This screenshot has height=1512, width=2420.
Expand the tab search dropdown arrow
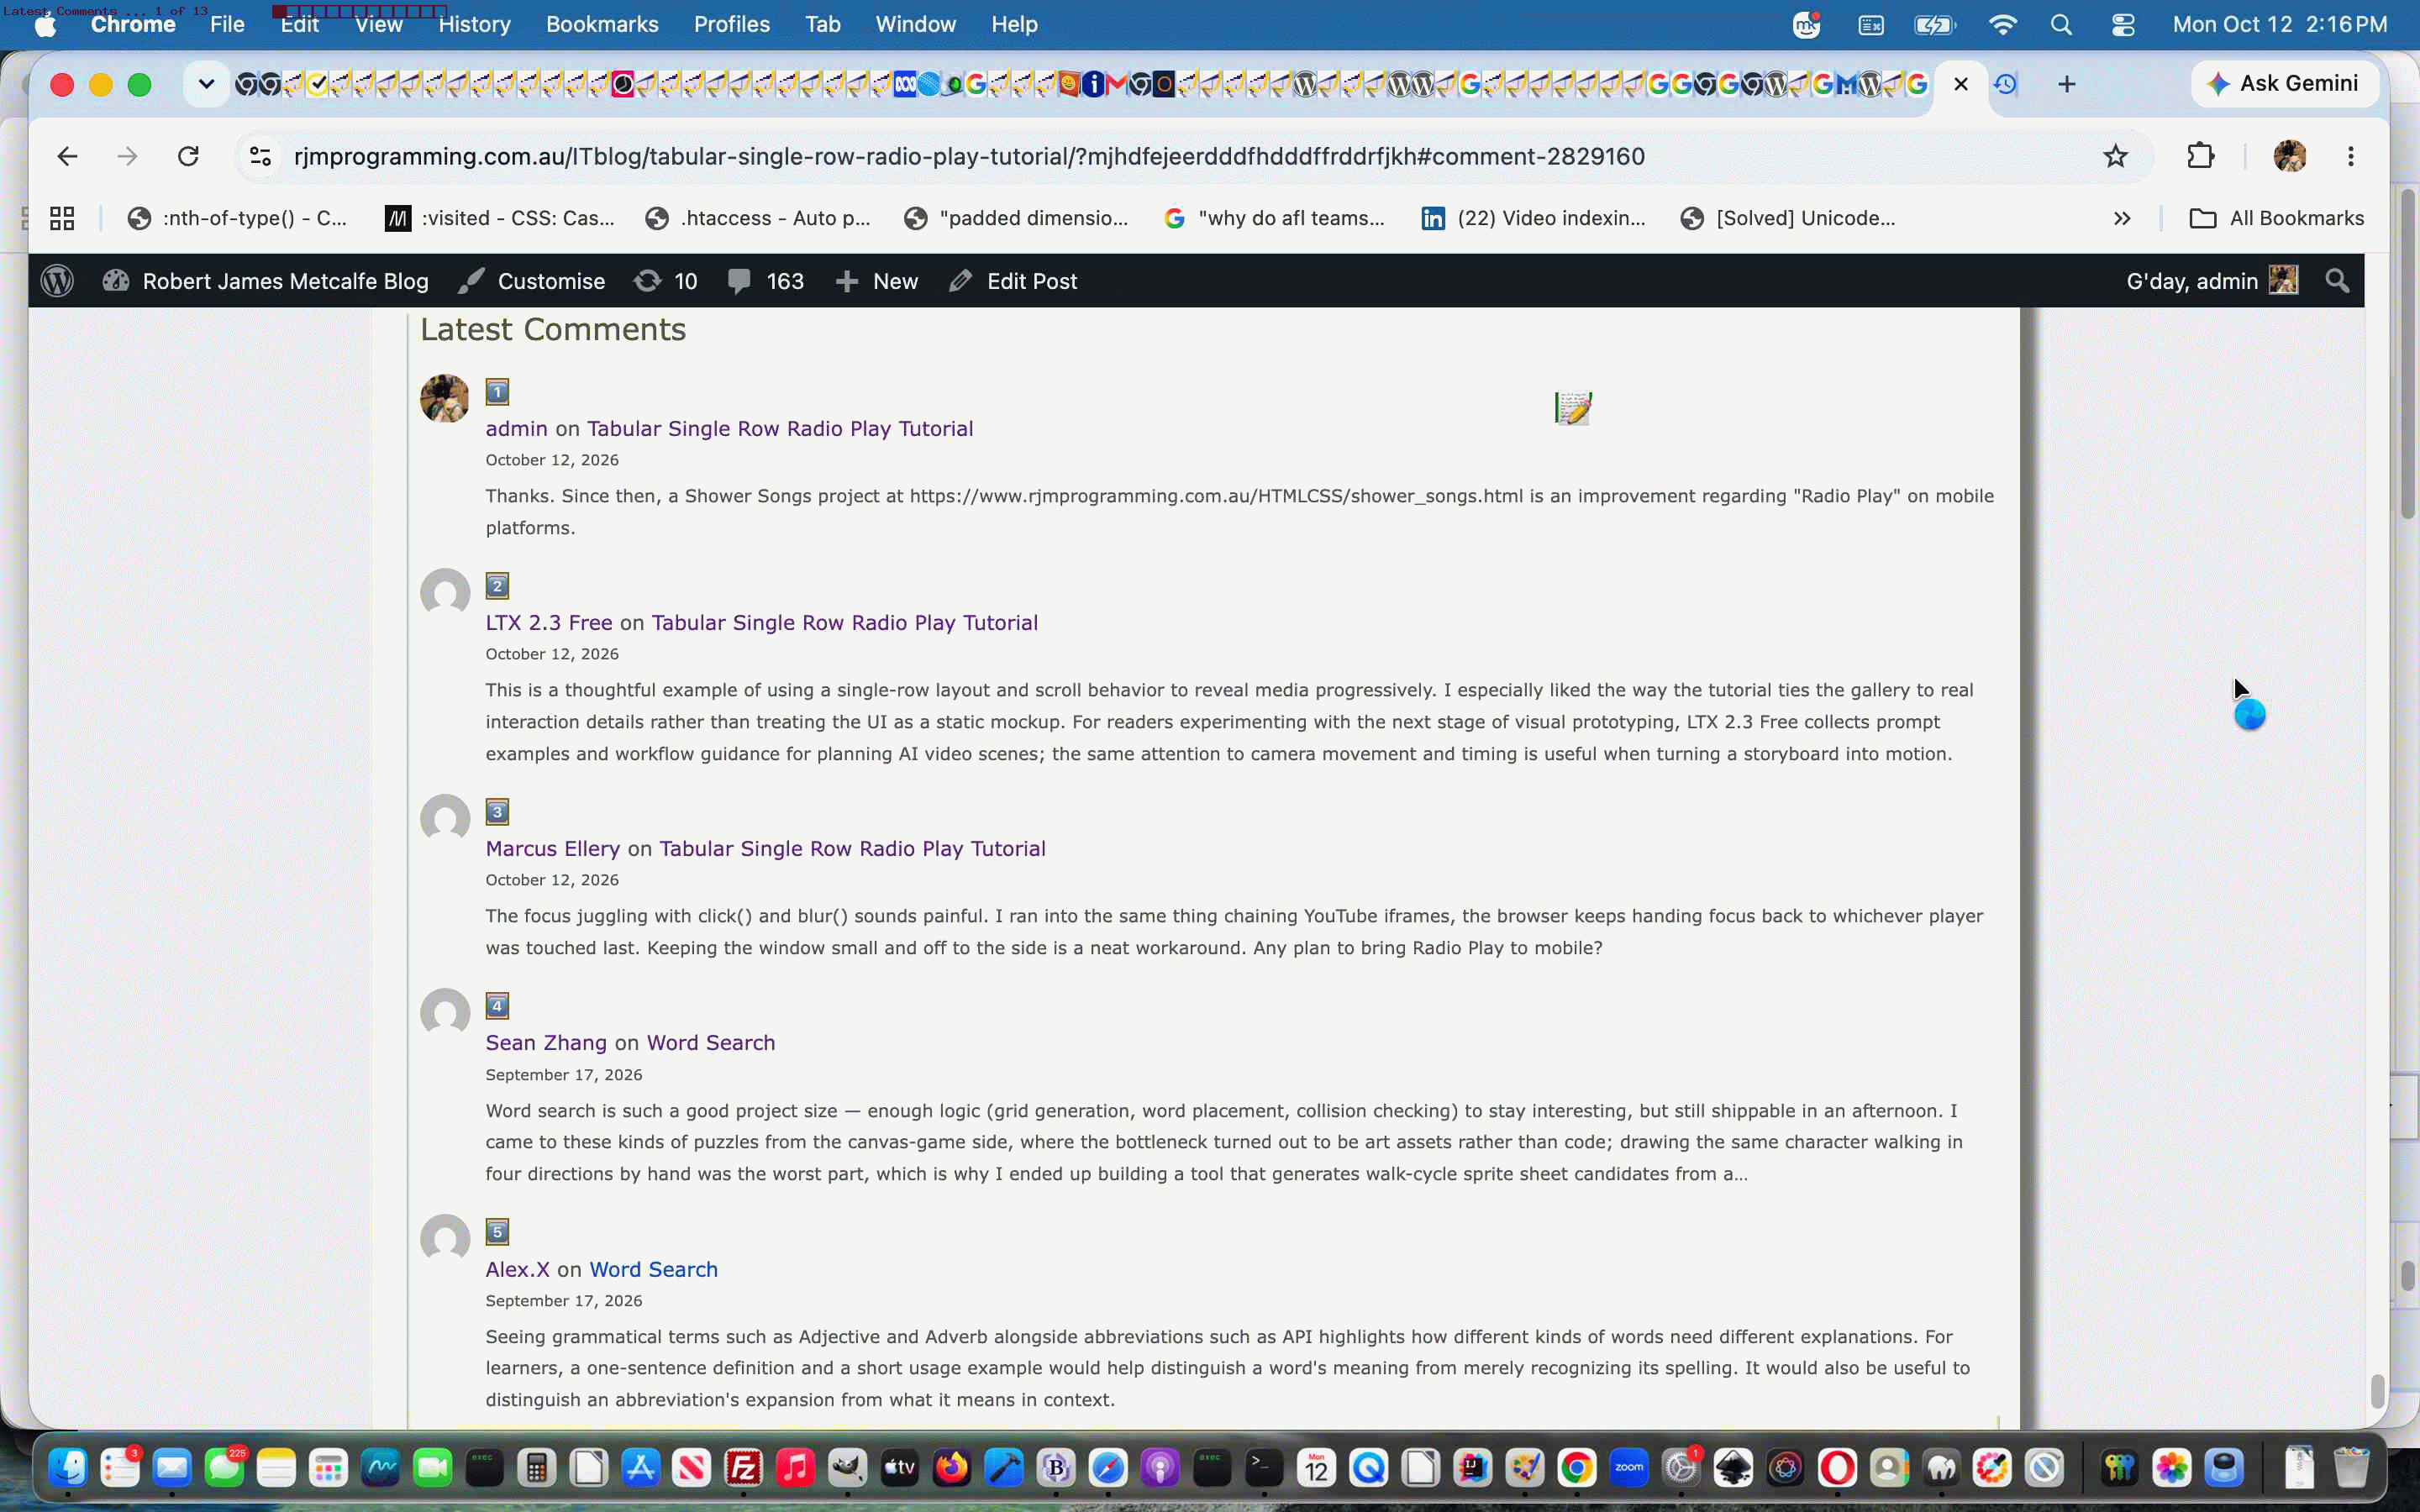pos(206,84)
